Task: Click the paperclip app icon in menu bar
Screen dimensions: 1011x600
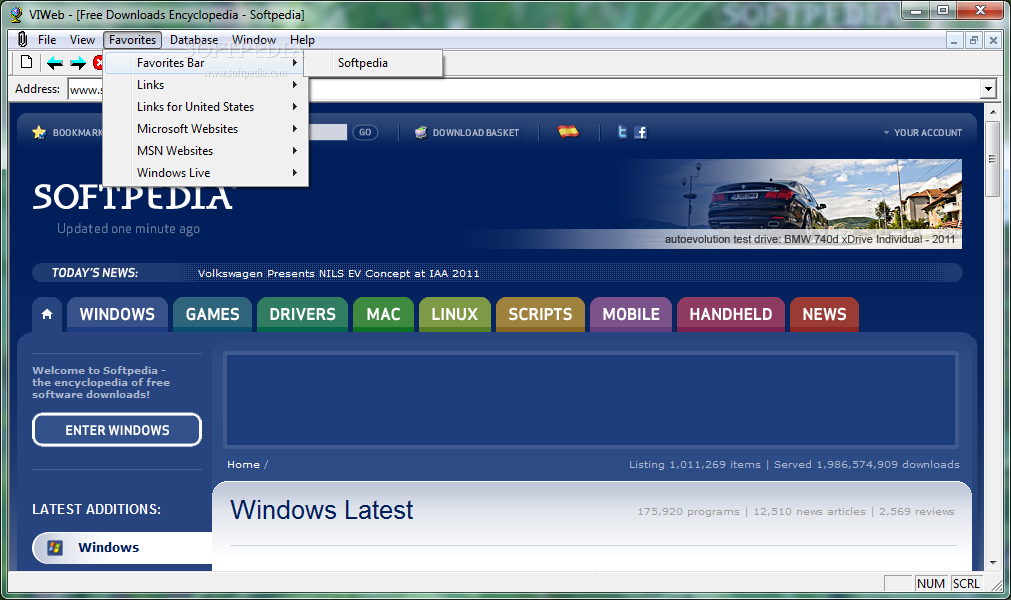Action: tap(23, 39)
